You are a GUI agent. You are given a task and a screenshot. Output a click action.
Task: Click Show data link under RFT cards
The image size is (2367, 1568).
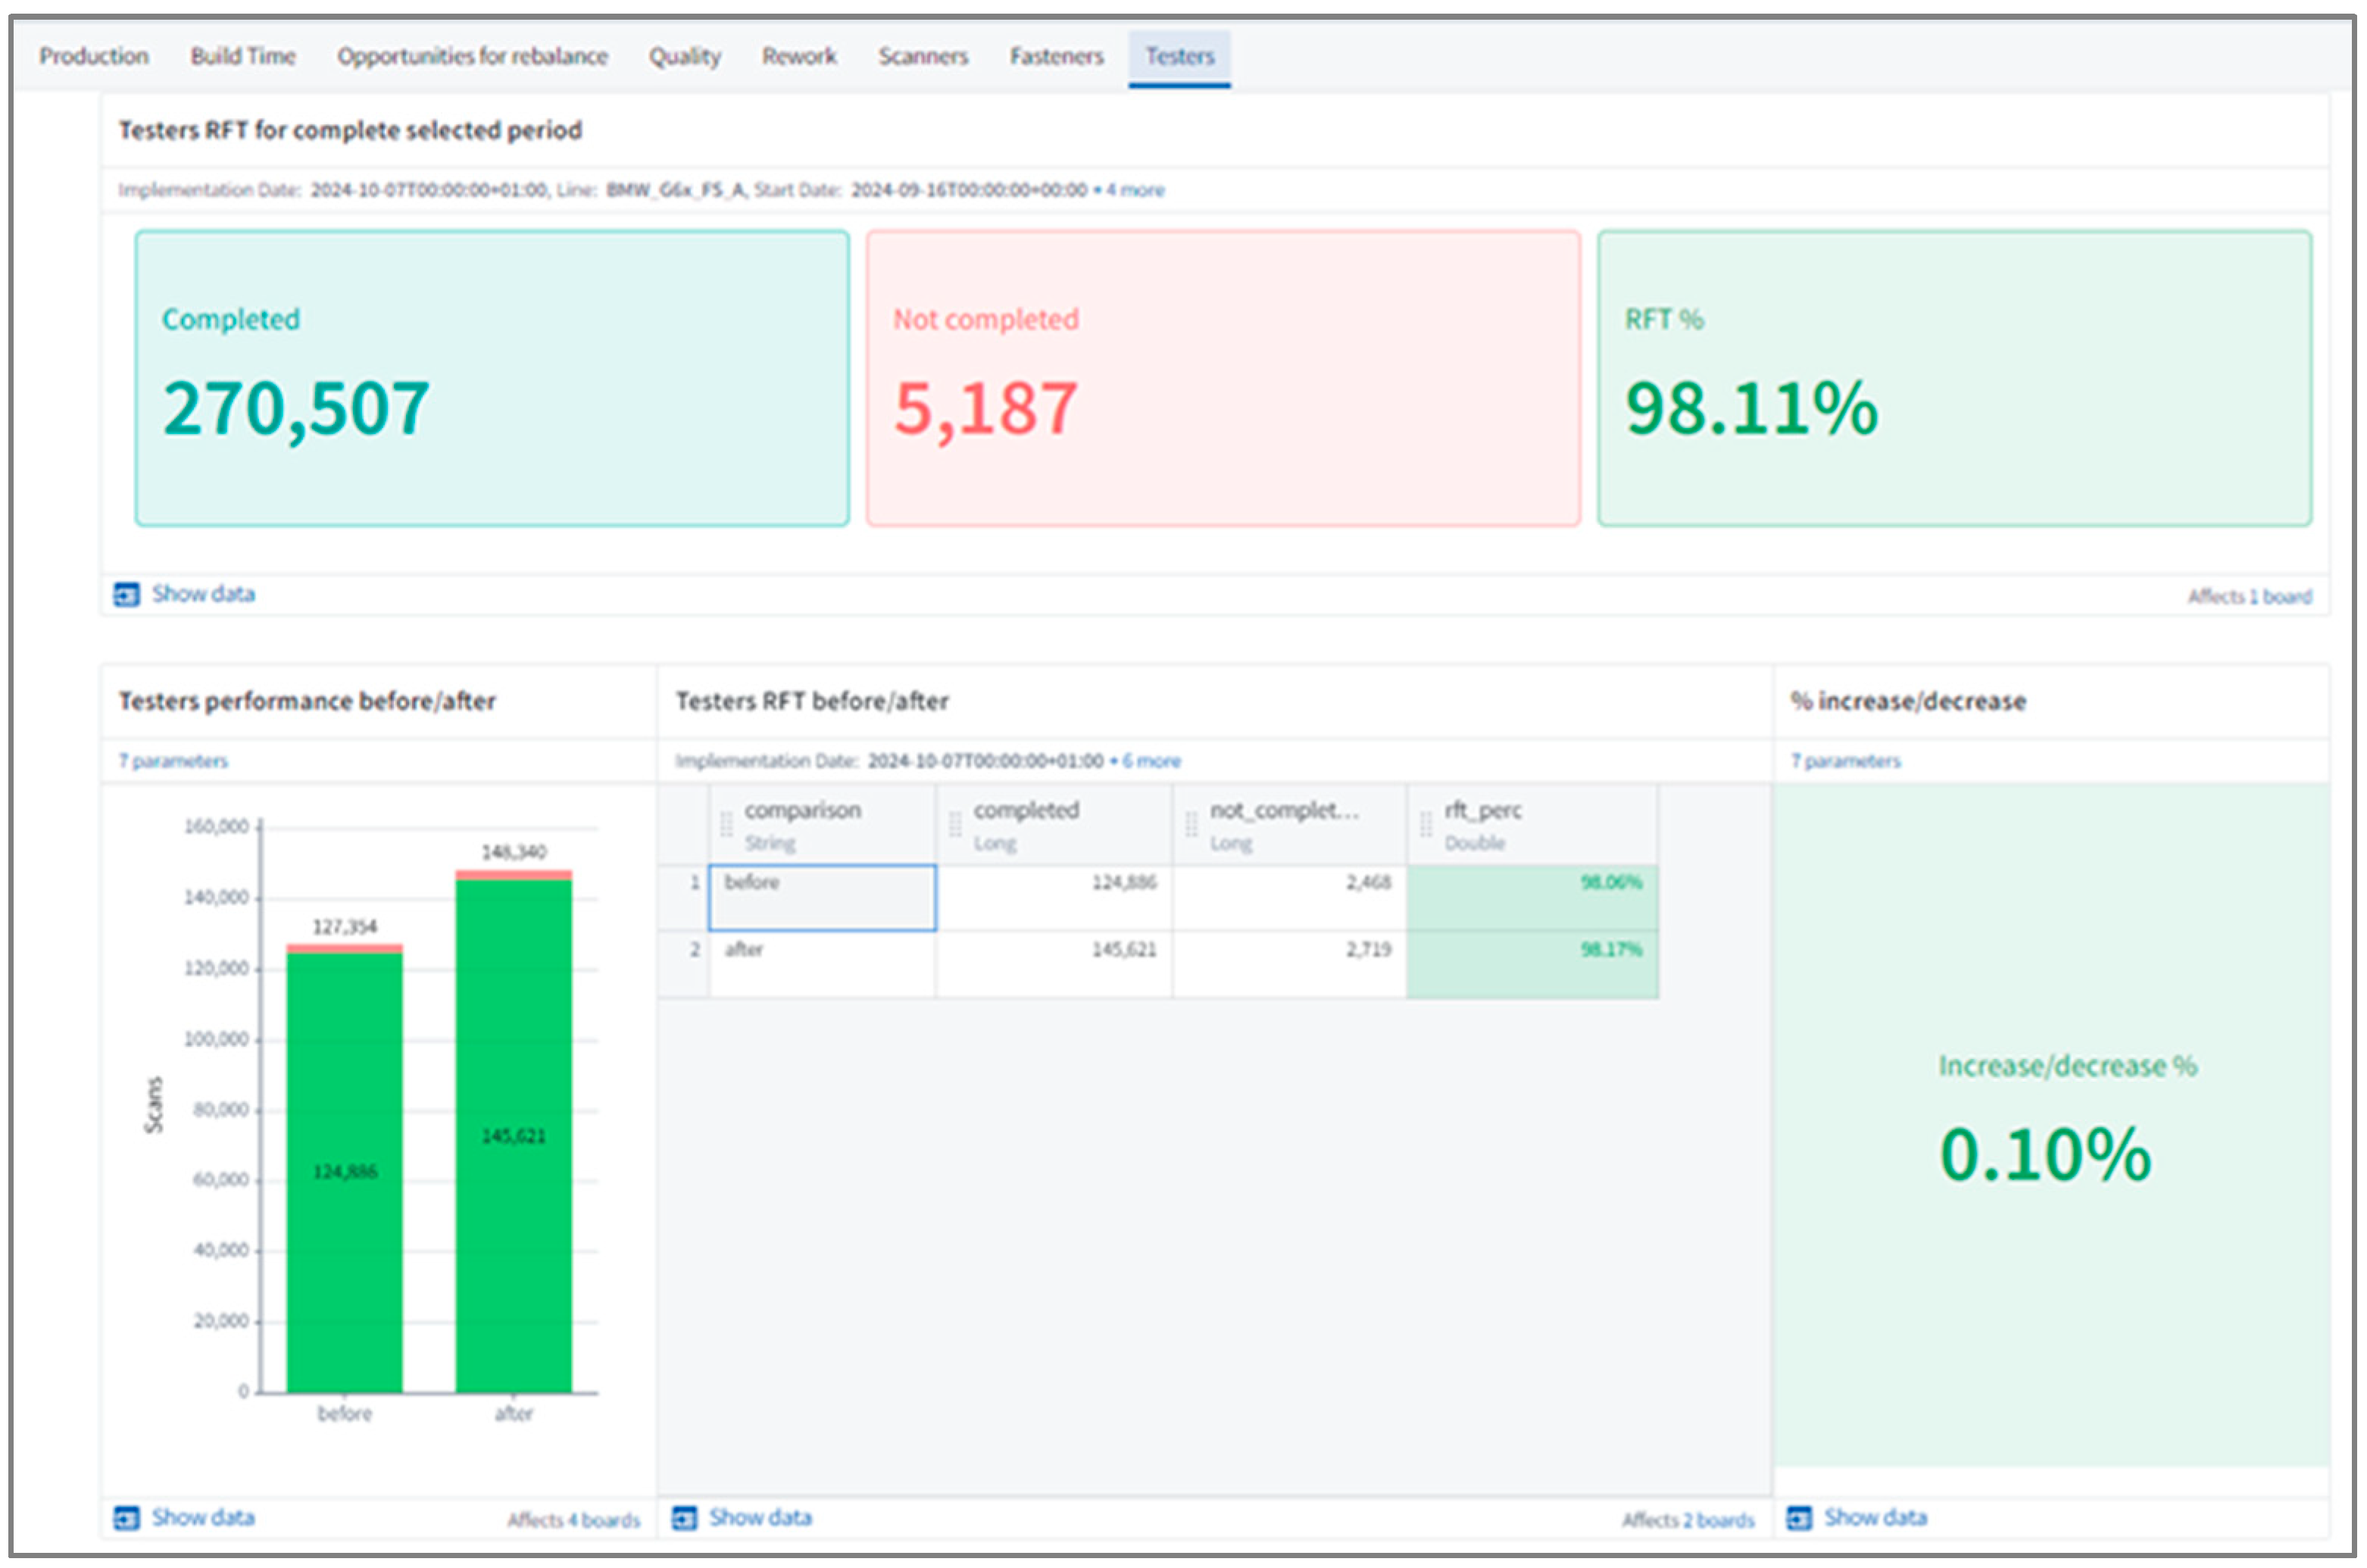click(x=203, y=594)
